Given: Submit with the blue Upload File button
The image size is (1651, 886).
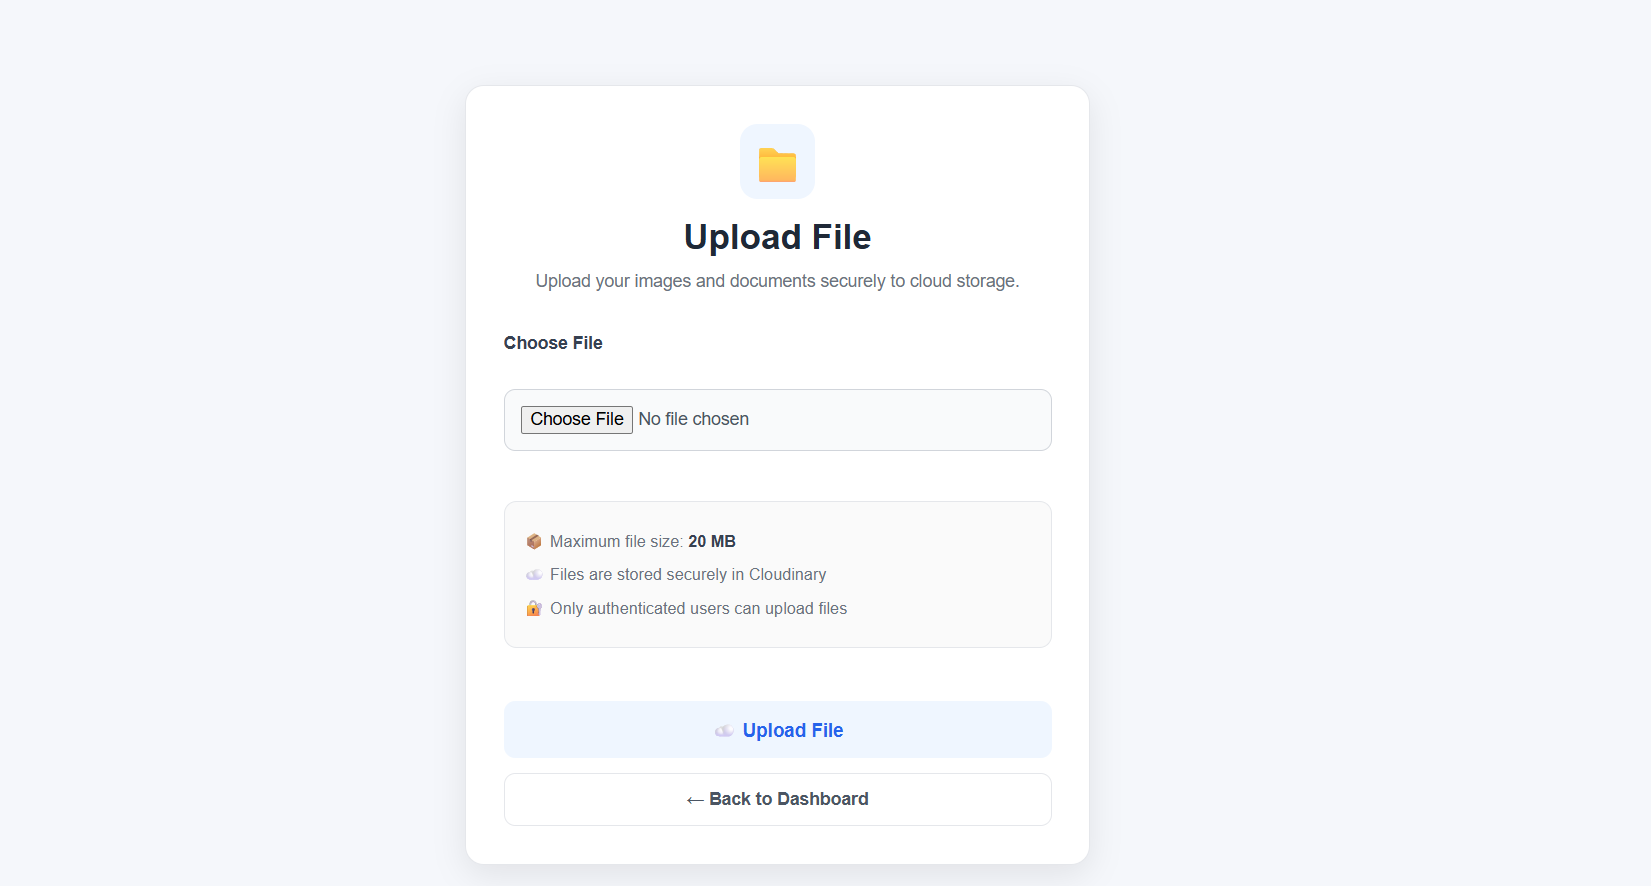Looking at the screenshot, I should pyautogui.click(x=778, y=729).
